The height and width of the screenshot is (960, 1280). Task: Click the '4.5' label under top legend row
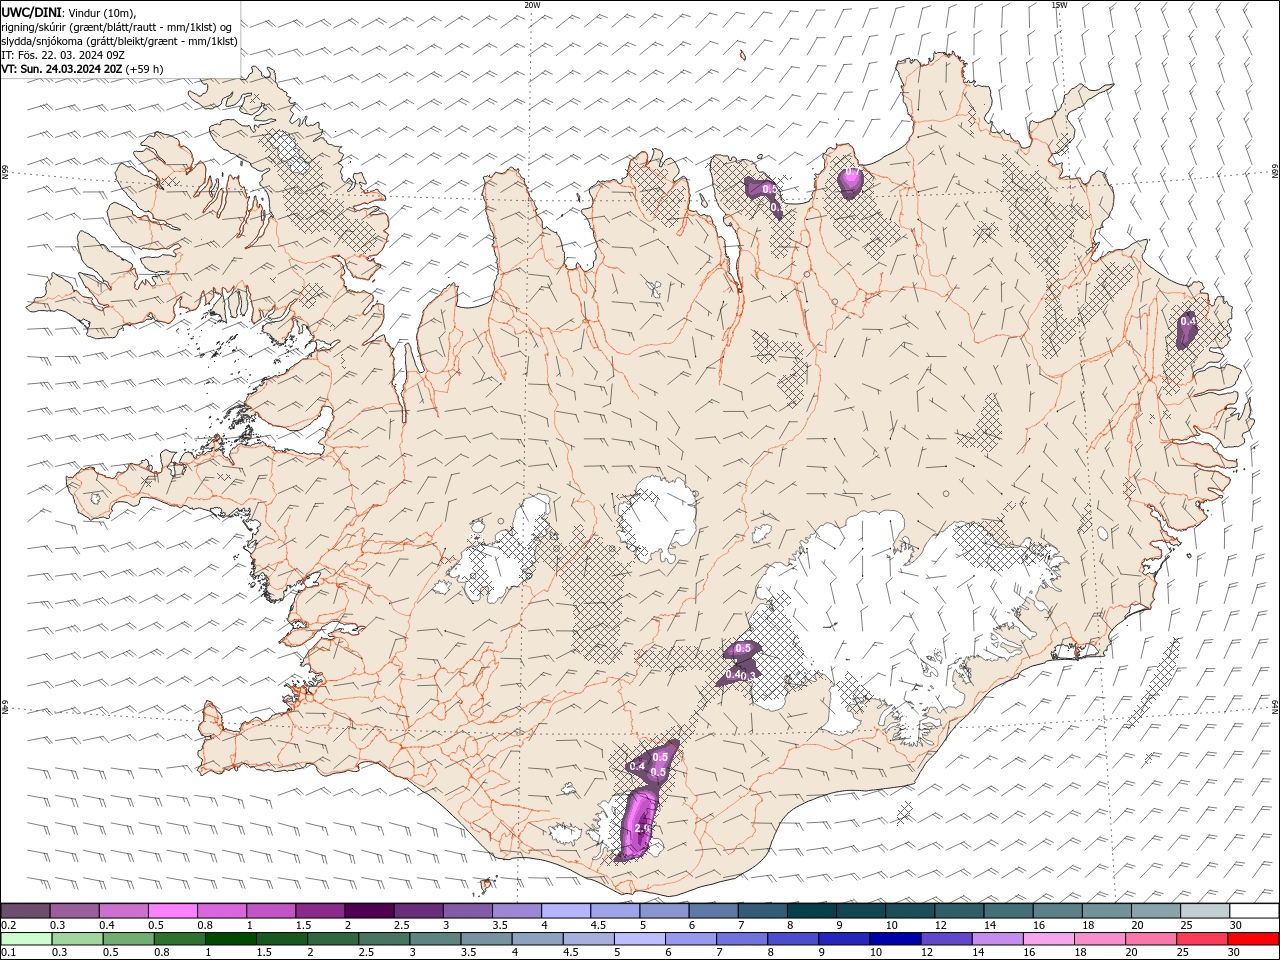598,925
